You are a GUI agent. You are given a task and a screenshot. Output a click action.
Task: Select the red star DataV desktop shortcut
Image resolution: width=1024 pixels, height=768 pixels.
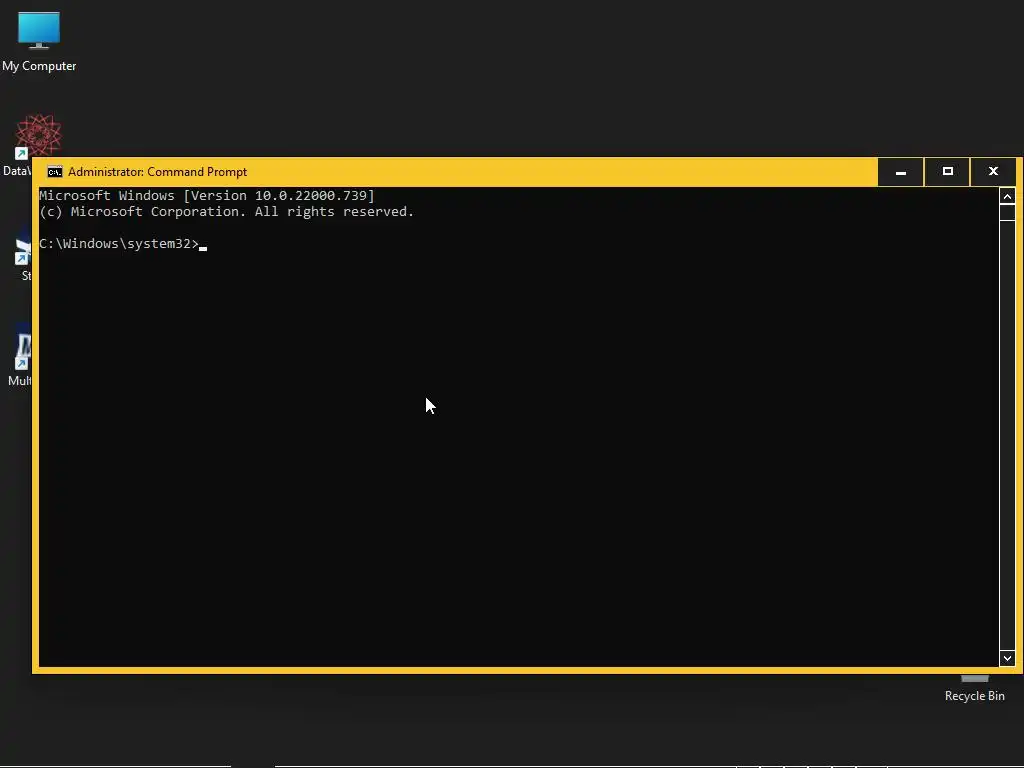pos(38,135)
